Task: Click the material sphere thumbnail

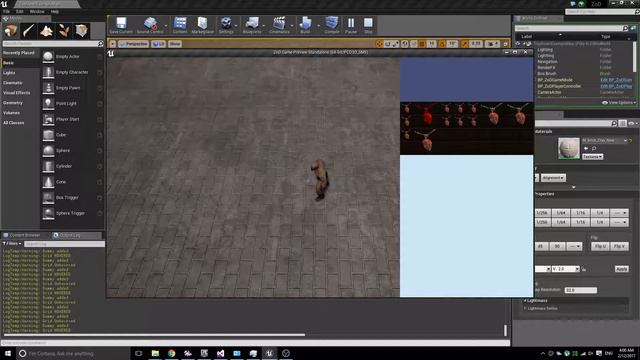Action: [x=569, y=149]
